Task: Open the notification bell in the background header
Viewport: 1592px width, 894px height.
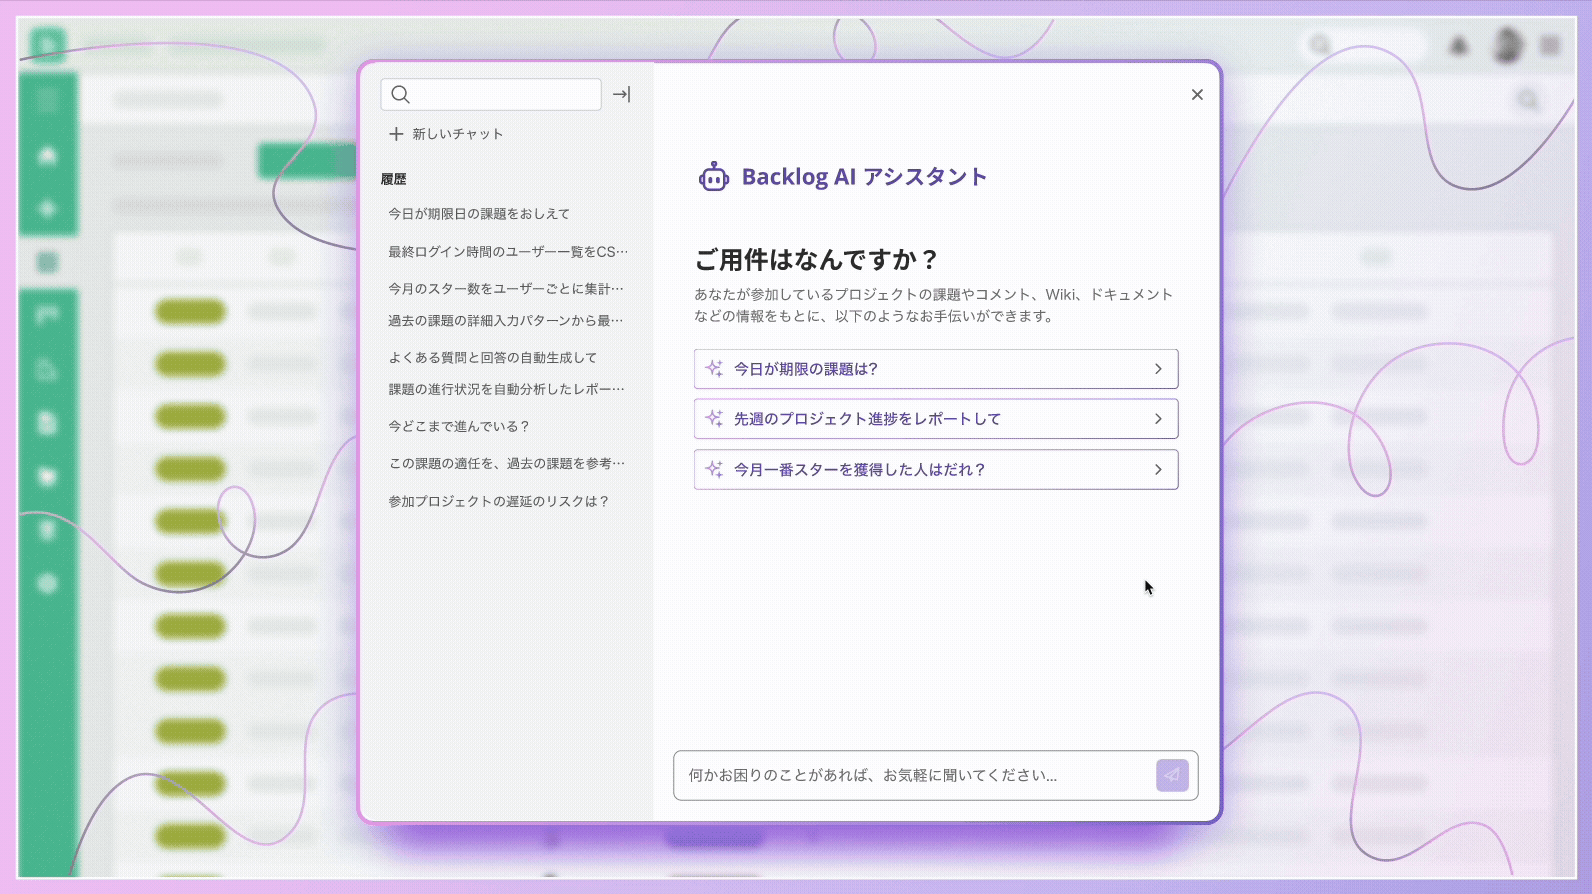Action: click(x=1459, y=45)
